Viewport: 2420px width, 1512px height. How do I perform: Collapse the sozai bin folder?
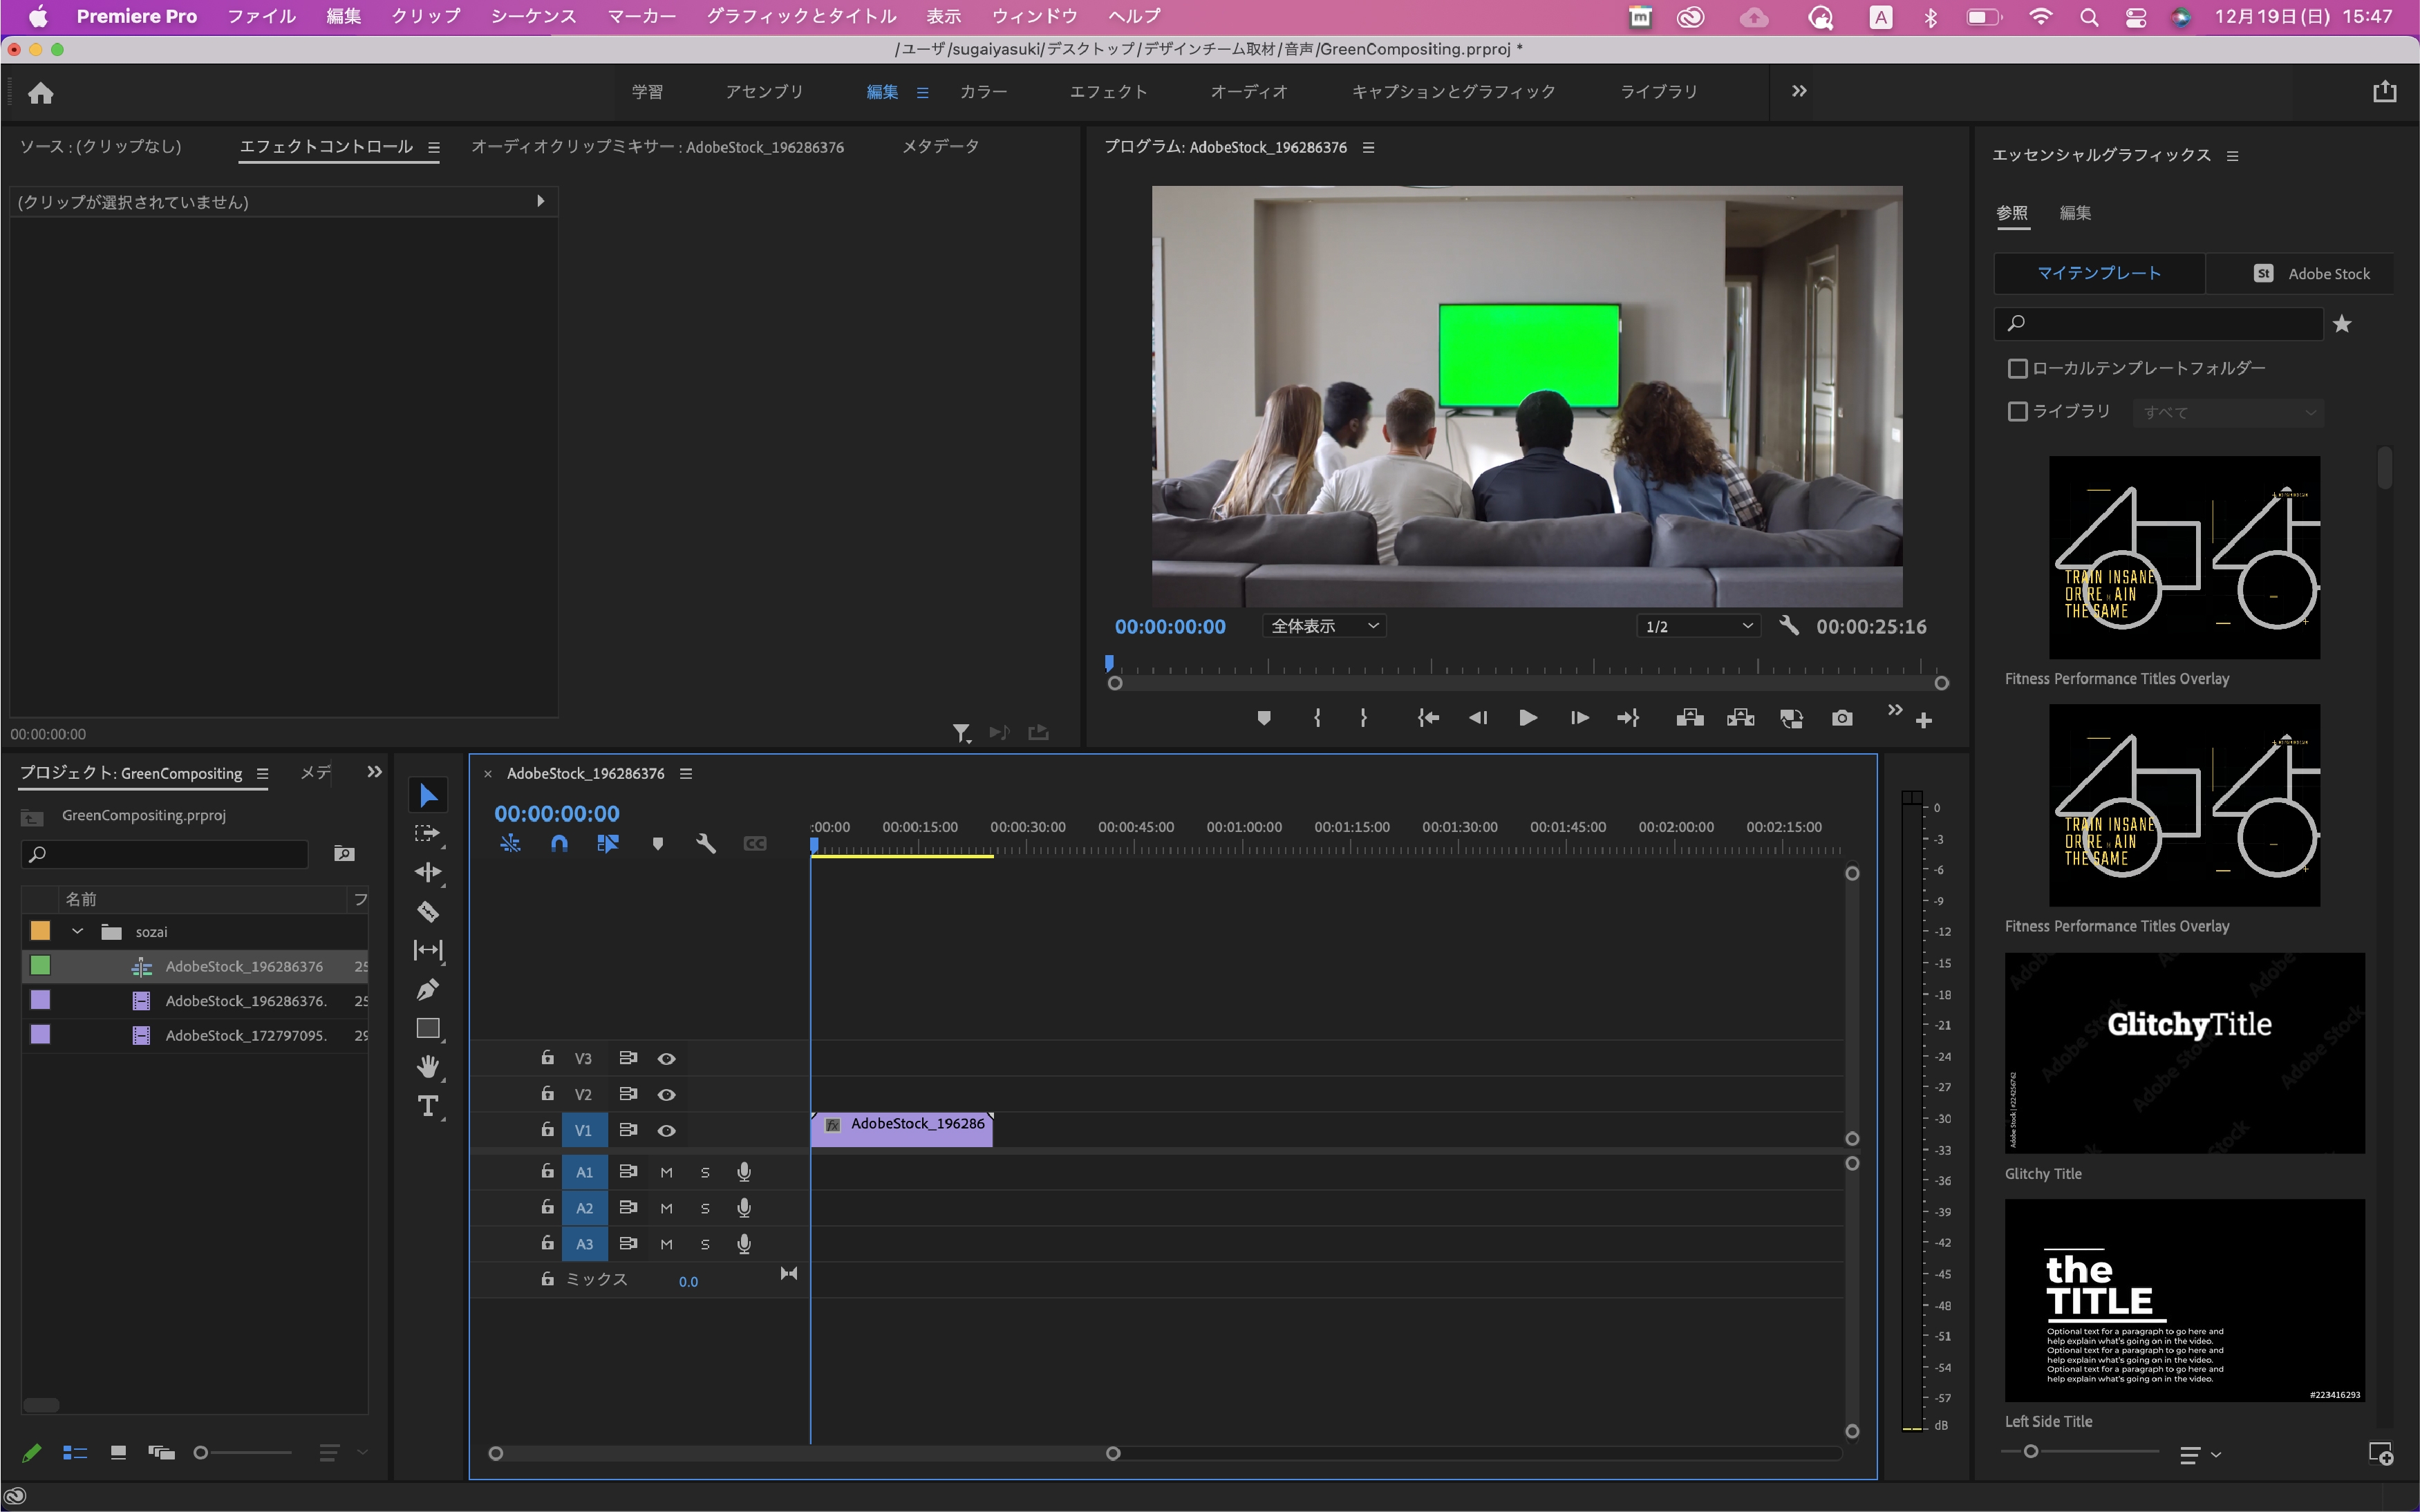coord(77,931)
